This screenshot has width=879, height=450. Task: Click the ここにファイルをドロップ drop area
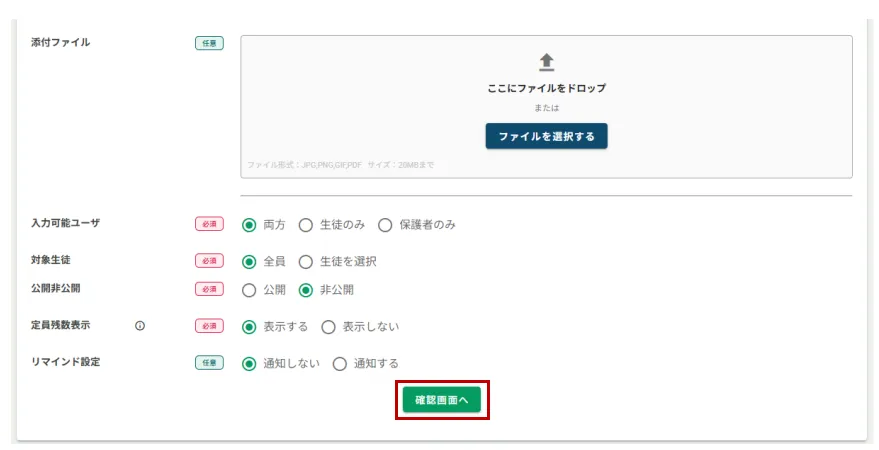(x=546, y=107)
